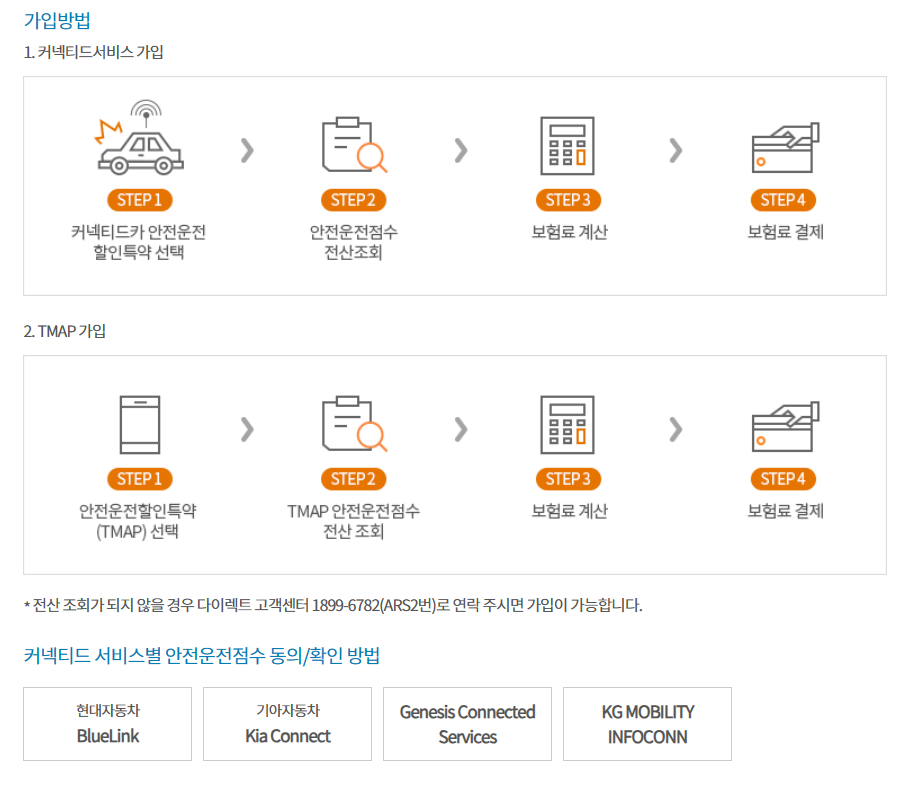Click 'TMAP 안전운전점수 전산 조회' label

click(354, 521)
